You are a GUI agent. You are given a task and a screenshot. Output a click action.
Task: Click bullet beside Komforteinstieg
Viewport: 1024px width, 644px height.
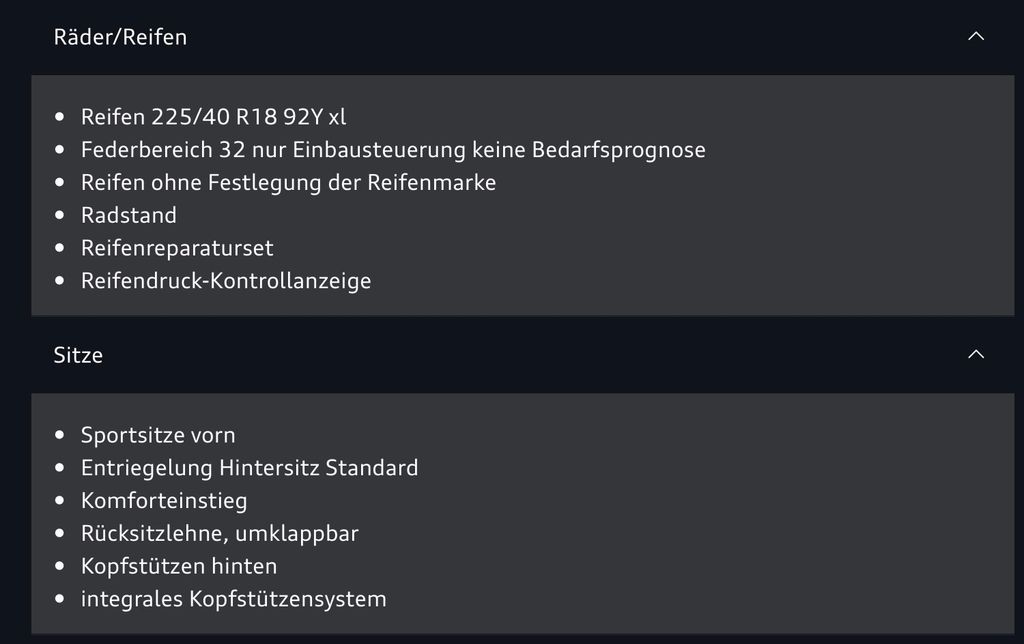(60, 501)
